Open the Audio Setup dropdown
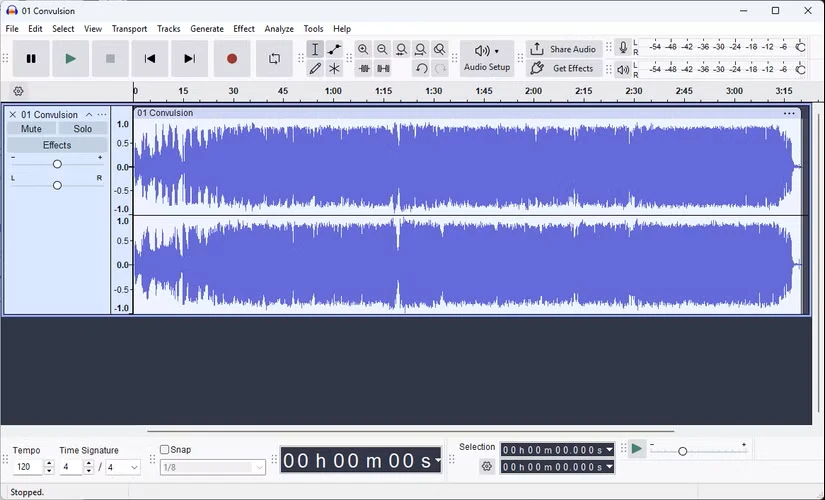The height and width of the screenshot is (500, 825). pos(487,58)
